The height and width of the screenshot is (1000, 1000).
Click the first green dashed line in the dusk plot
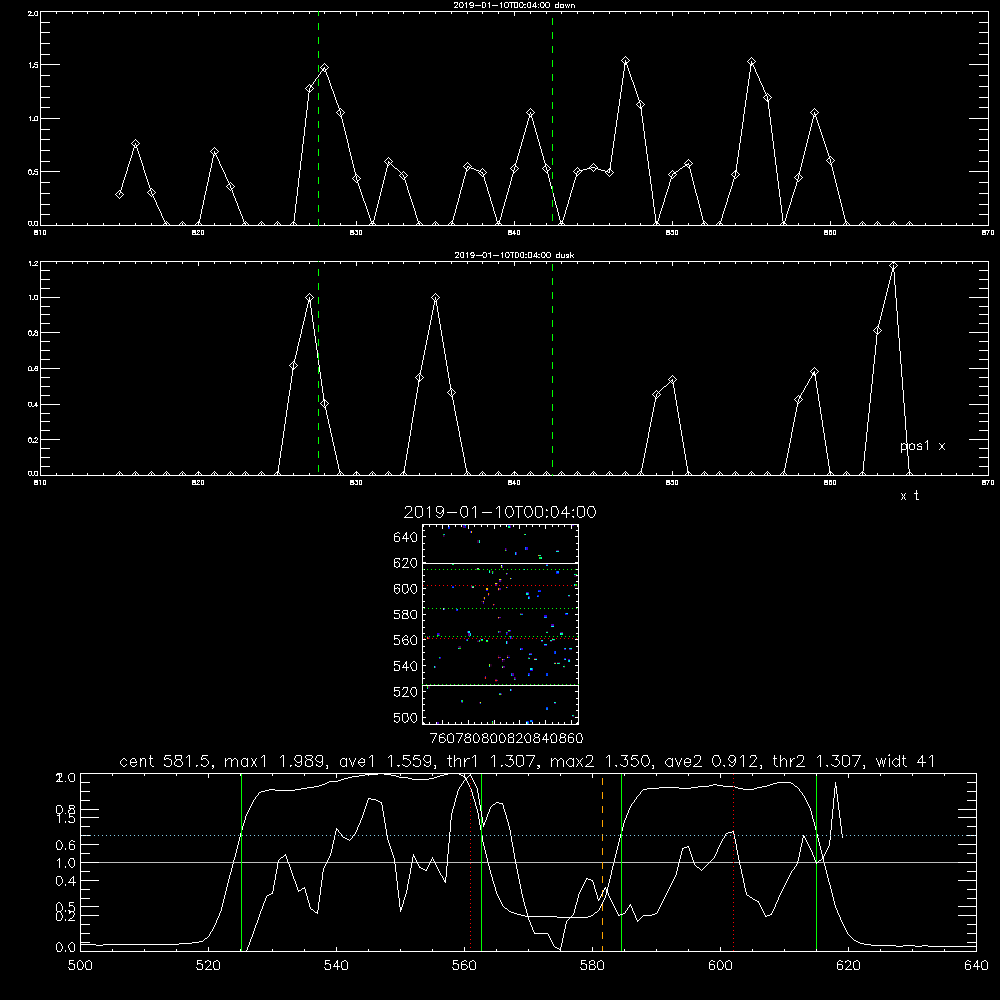(318, 368)
